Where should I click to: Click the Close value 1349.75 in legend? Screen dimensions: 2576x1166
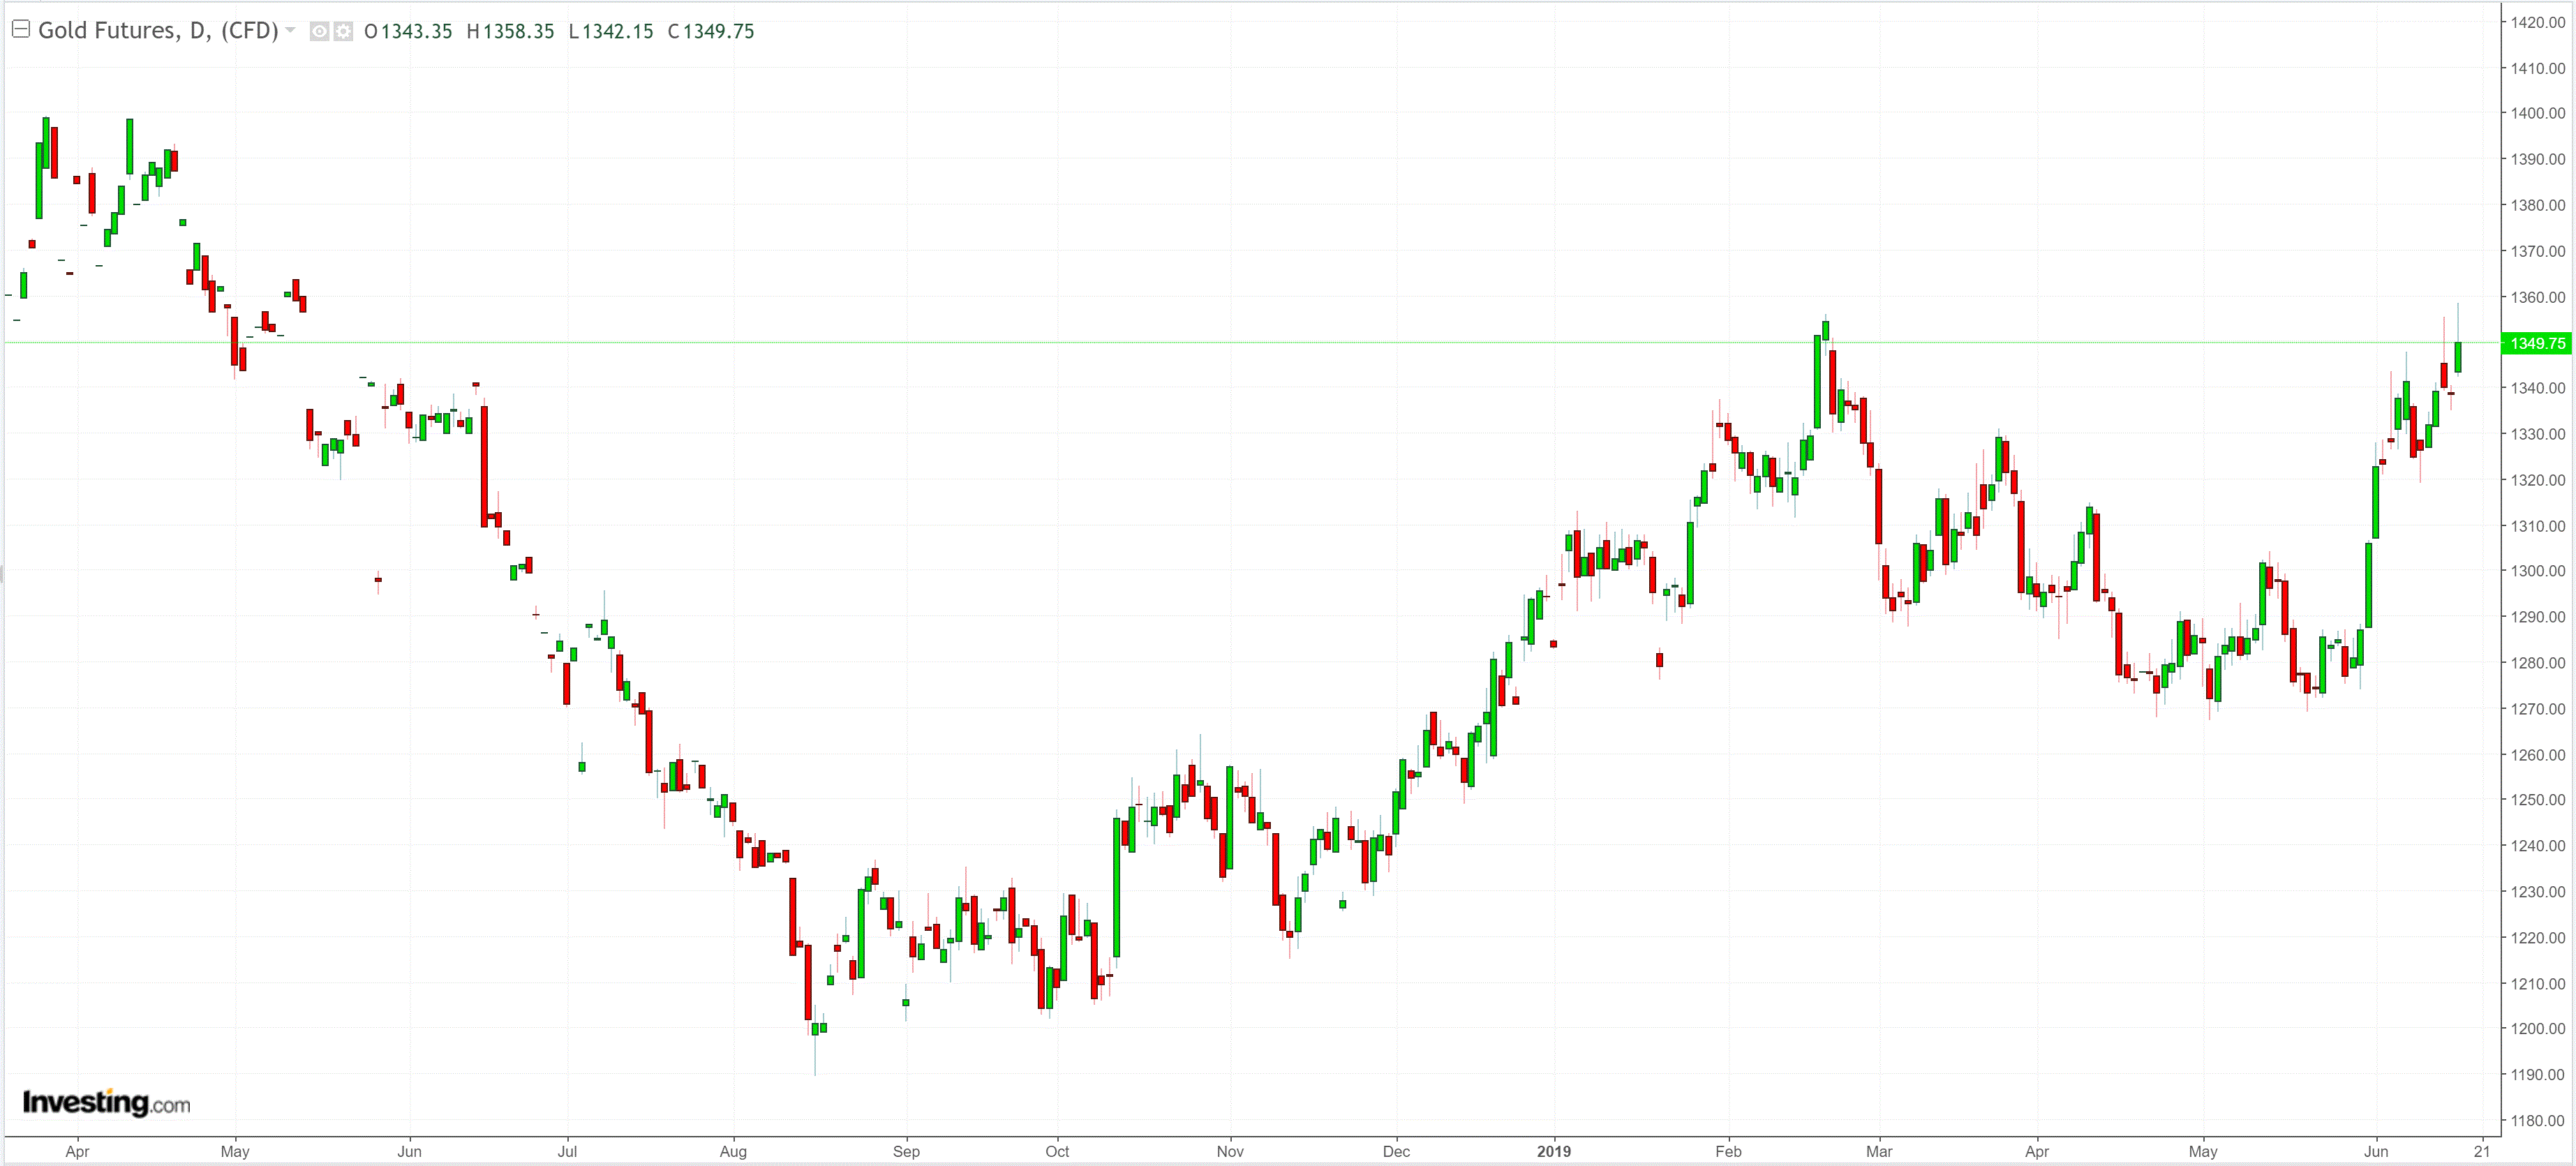(x=718, y=31)
